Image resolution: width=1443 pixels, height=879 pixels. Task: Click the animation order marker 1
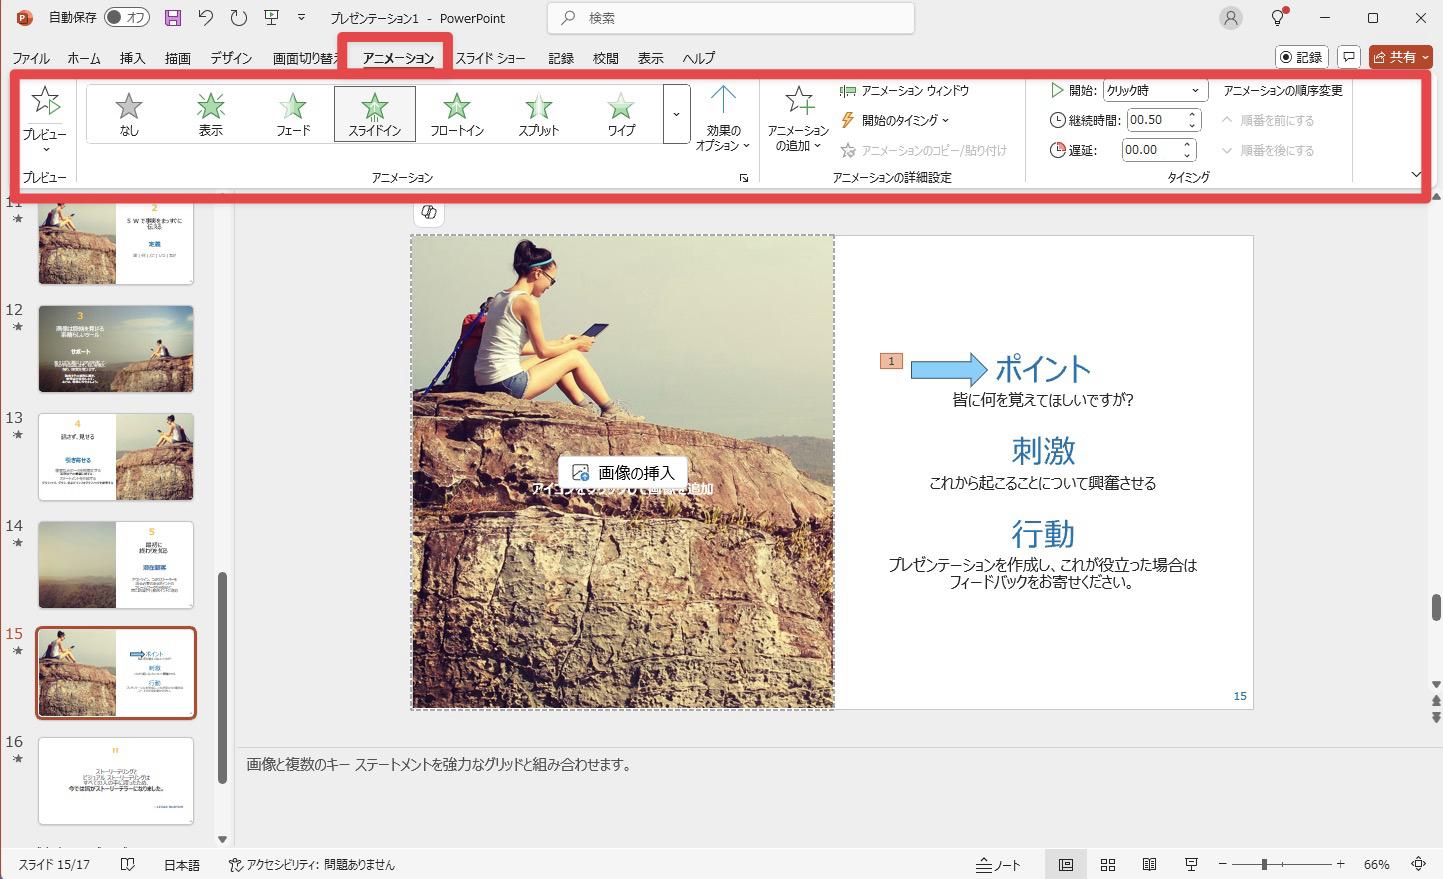[x=891, y=361]
